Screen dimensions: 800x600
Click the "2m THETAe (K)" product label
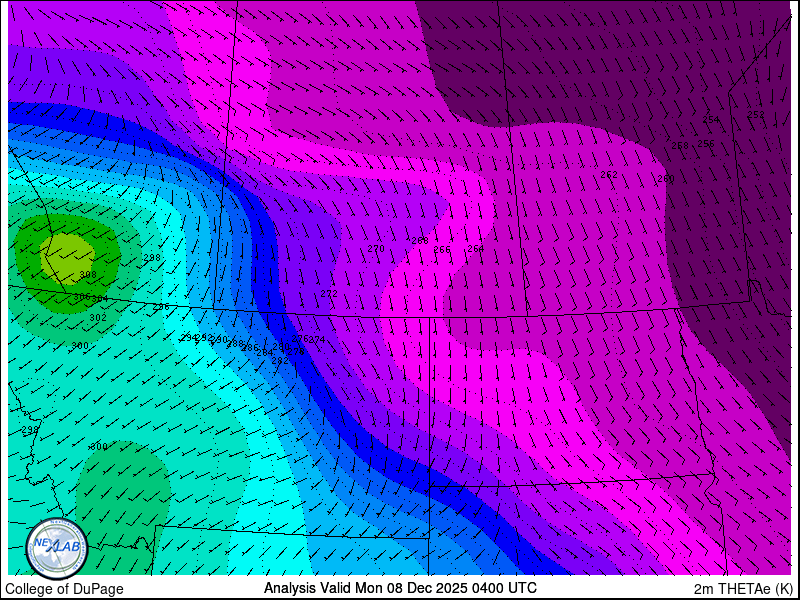[x=744, y=588]
